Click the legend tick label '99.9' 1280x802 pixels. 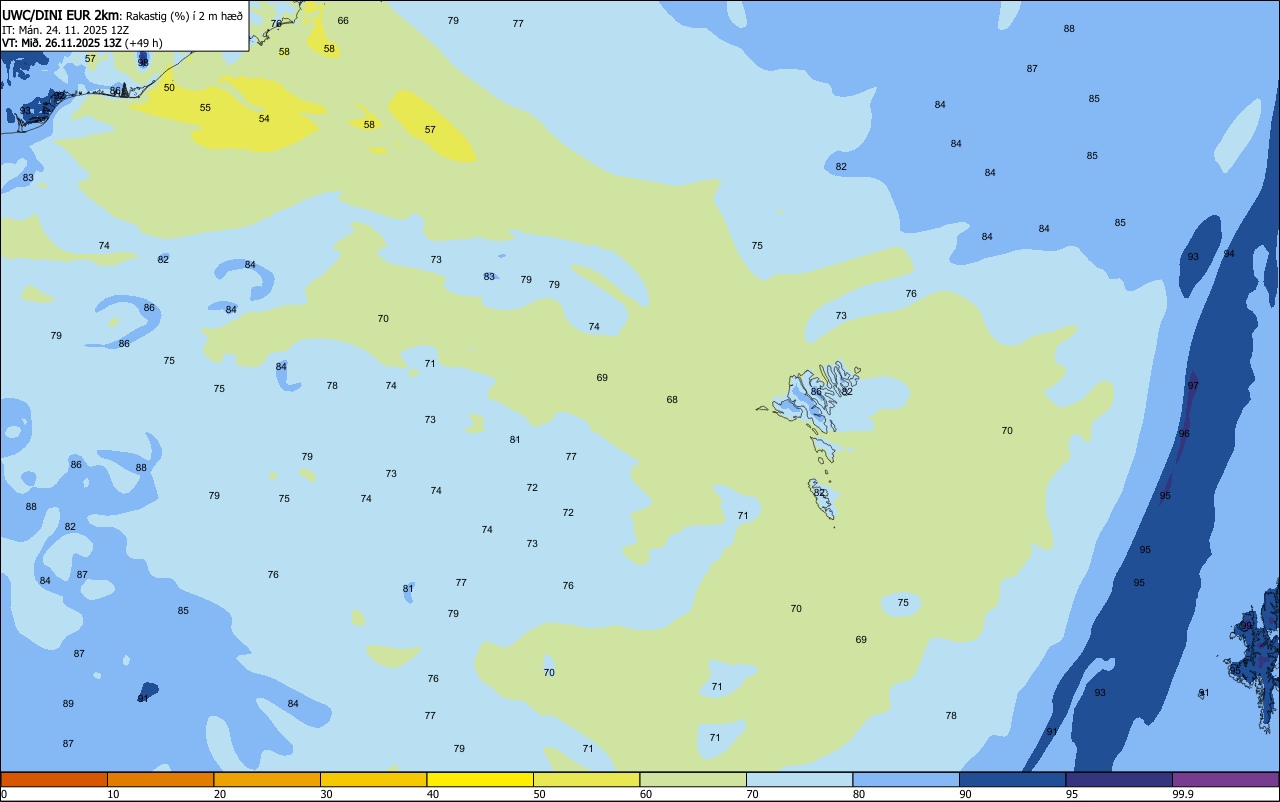[x=1183, y=794]
